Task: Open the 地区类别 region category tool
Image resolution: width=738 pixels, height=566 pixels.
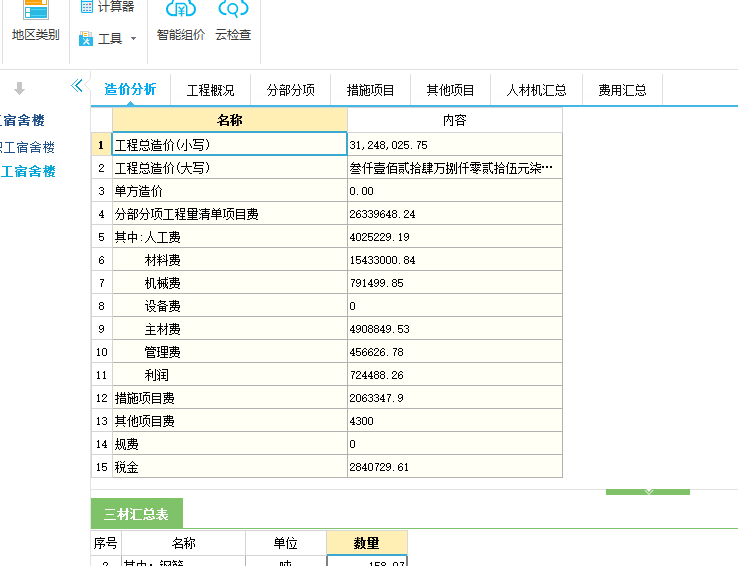Action: [36, 23]
